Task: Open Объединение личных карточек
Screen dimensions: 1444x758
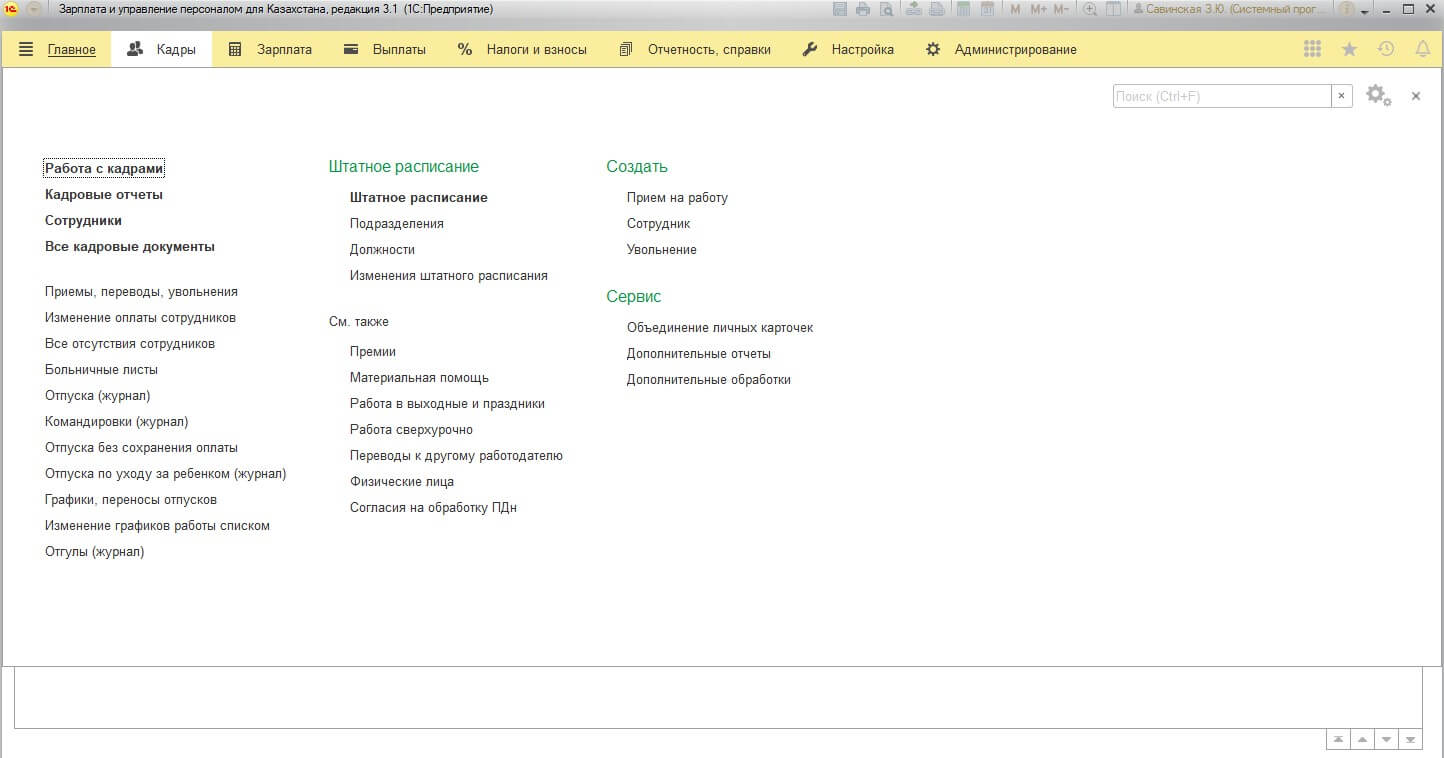Action: point(720,328)
